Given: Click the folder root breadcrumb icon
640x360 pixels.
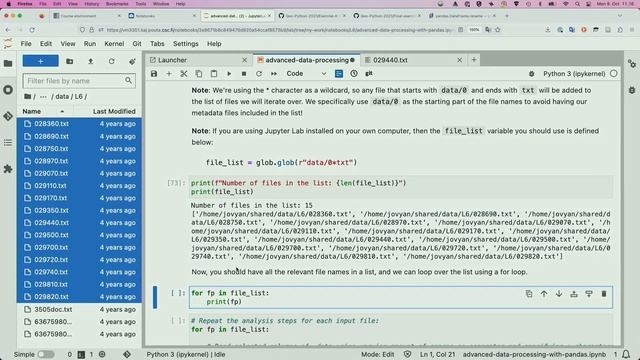Looking at the screenshot, I should click(x=28, y=97).
